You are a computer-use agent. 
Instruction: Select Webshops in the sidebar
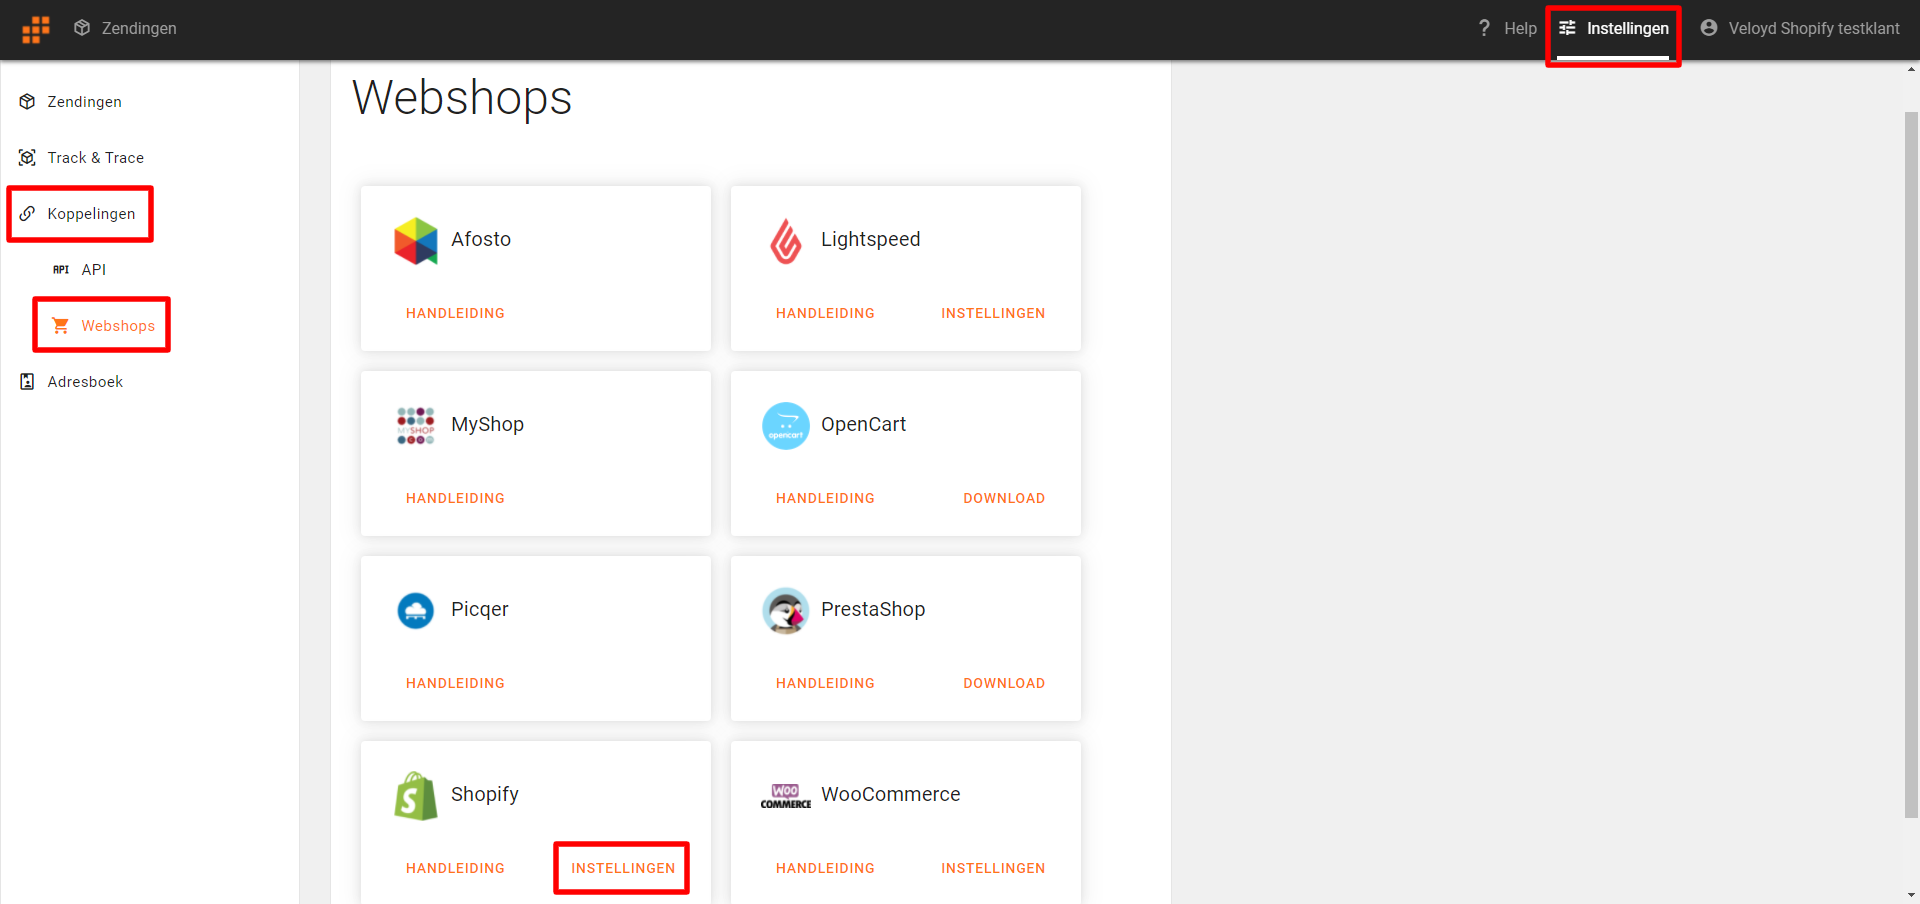coord(102,326)
